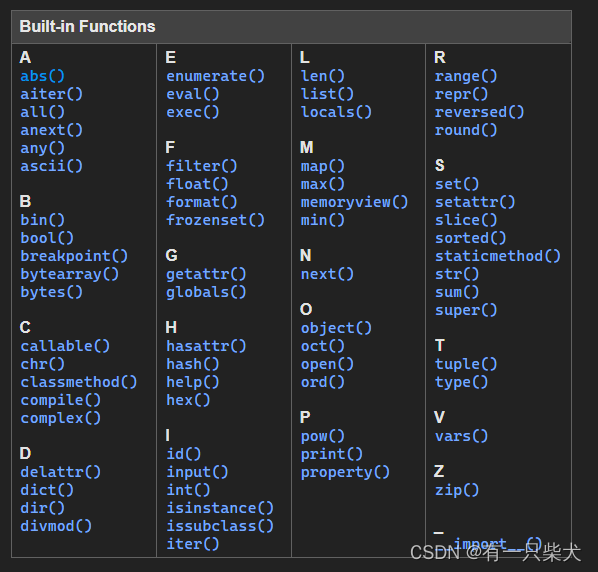The height and width of the screenshot is (572, 598).
Task: Open the all() function link
Action: 42,112
